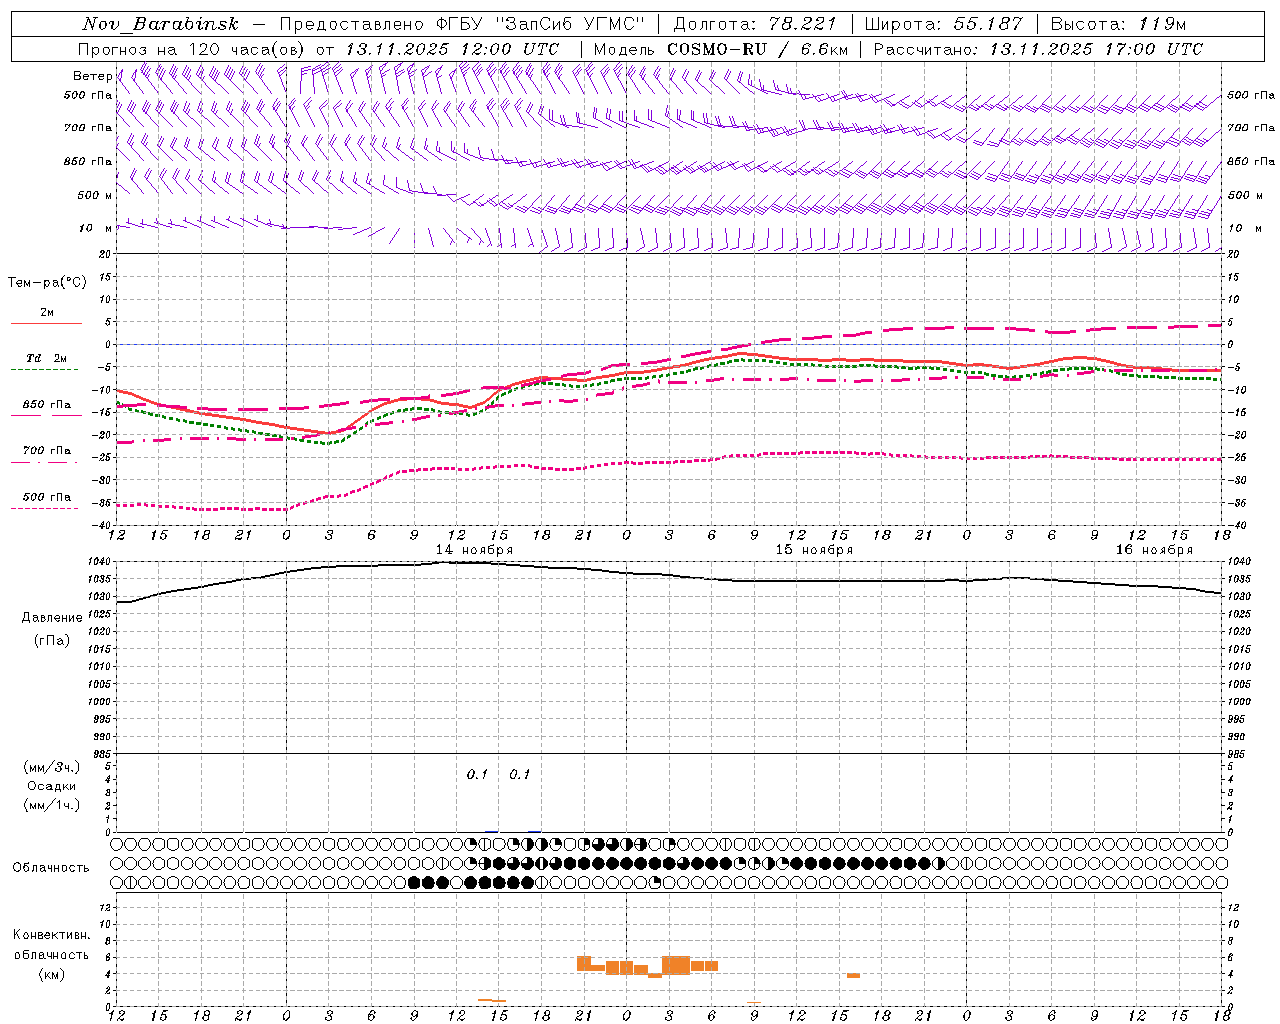This screenshot has width=1280, height=1024.
Task: Click the 'Давление' pressure panel label
Action: (52, 618)
